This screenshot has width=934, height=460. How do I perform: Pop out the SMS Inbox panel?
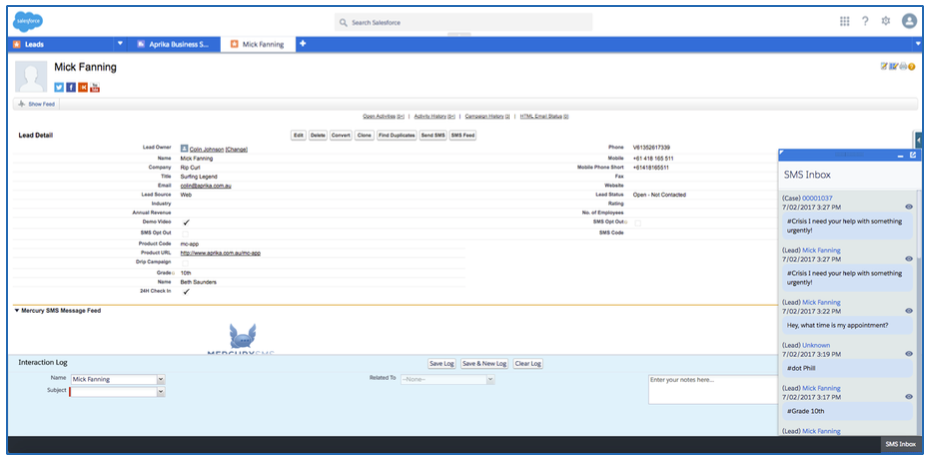click(x=913, y=155)
